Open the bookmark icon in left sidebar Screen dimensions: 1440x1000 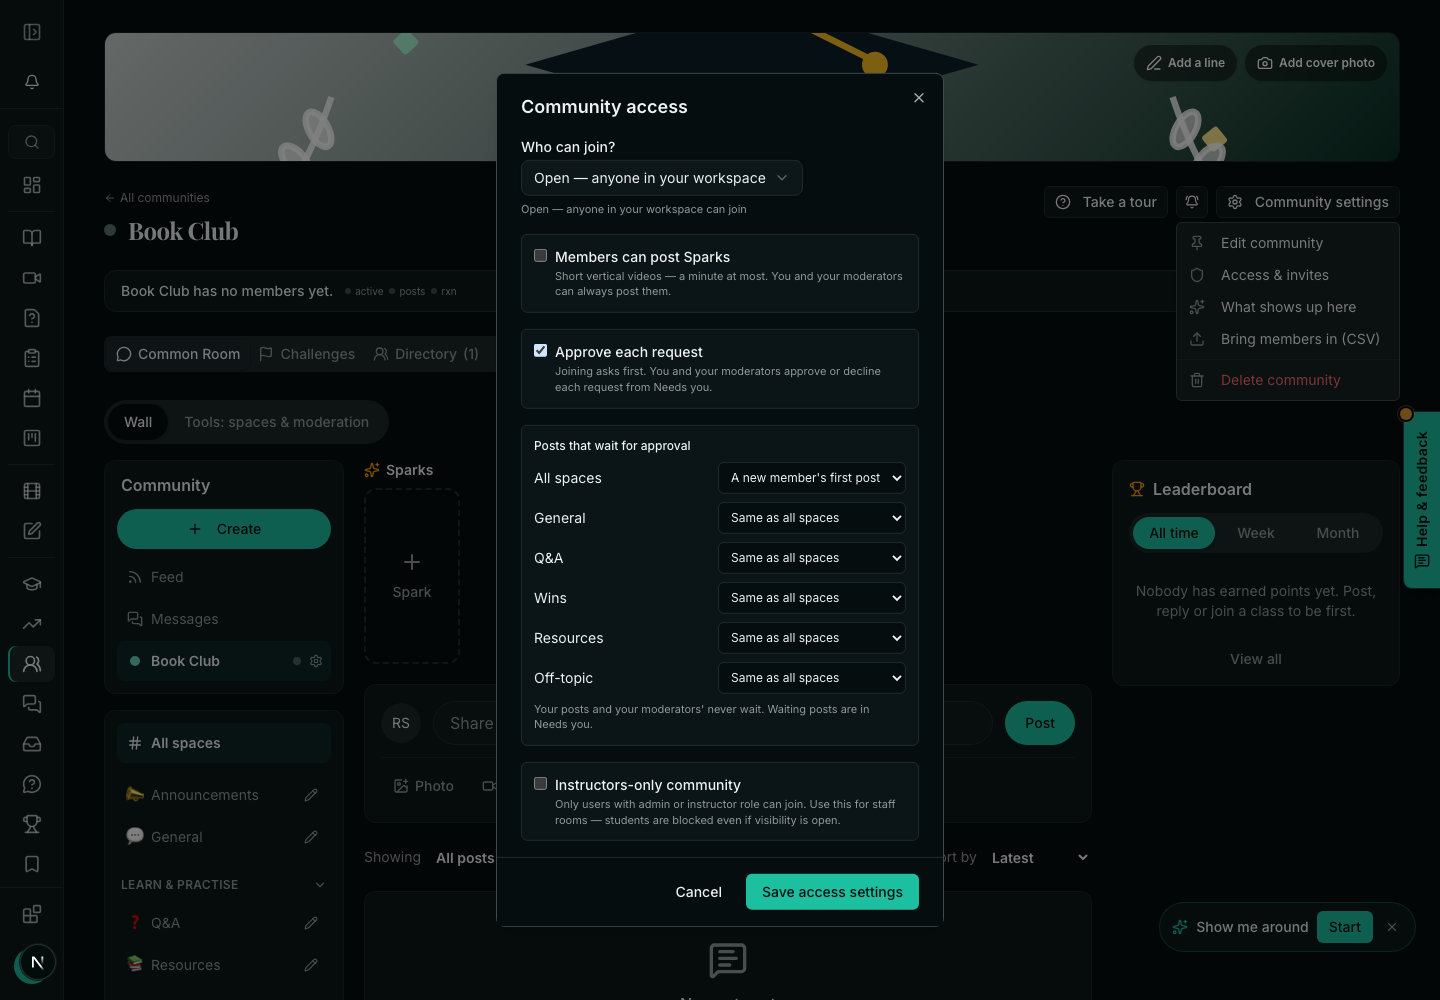pyautogui.click(x=32, y=864)
